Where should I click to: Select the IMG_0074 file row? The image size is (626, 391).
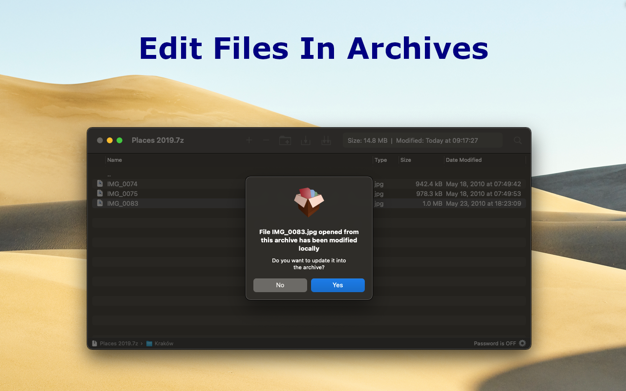pyautogui.click(x=309, y=184)
